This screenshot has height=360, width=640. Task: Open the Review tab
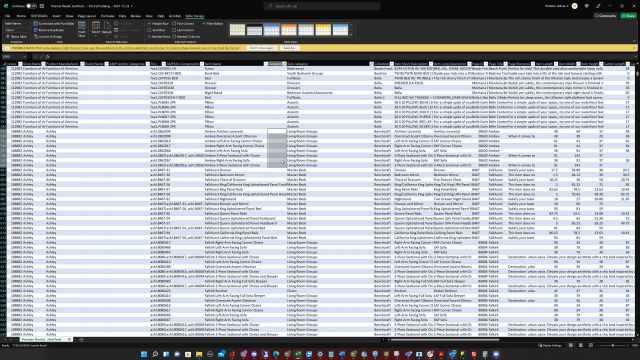[x=136, y=16]
